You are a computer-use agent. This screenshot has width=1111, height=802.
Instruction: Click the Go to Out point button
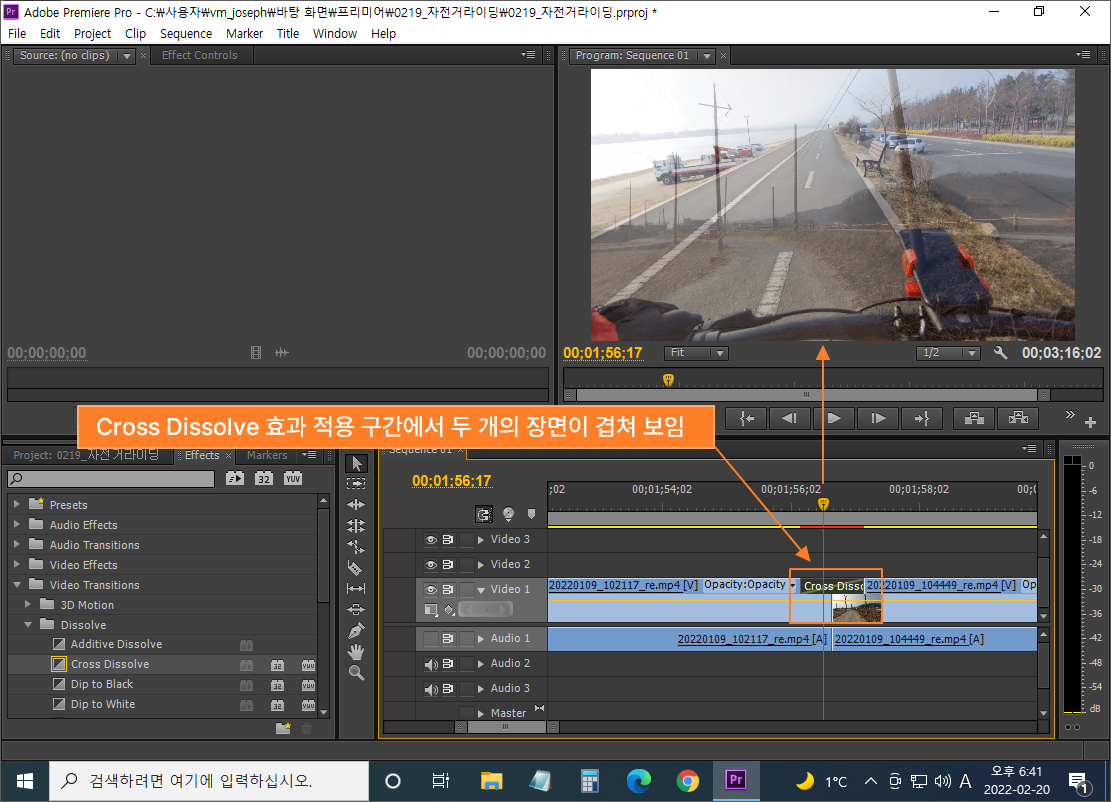tap(922, 418)
